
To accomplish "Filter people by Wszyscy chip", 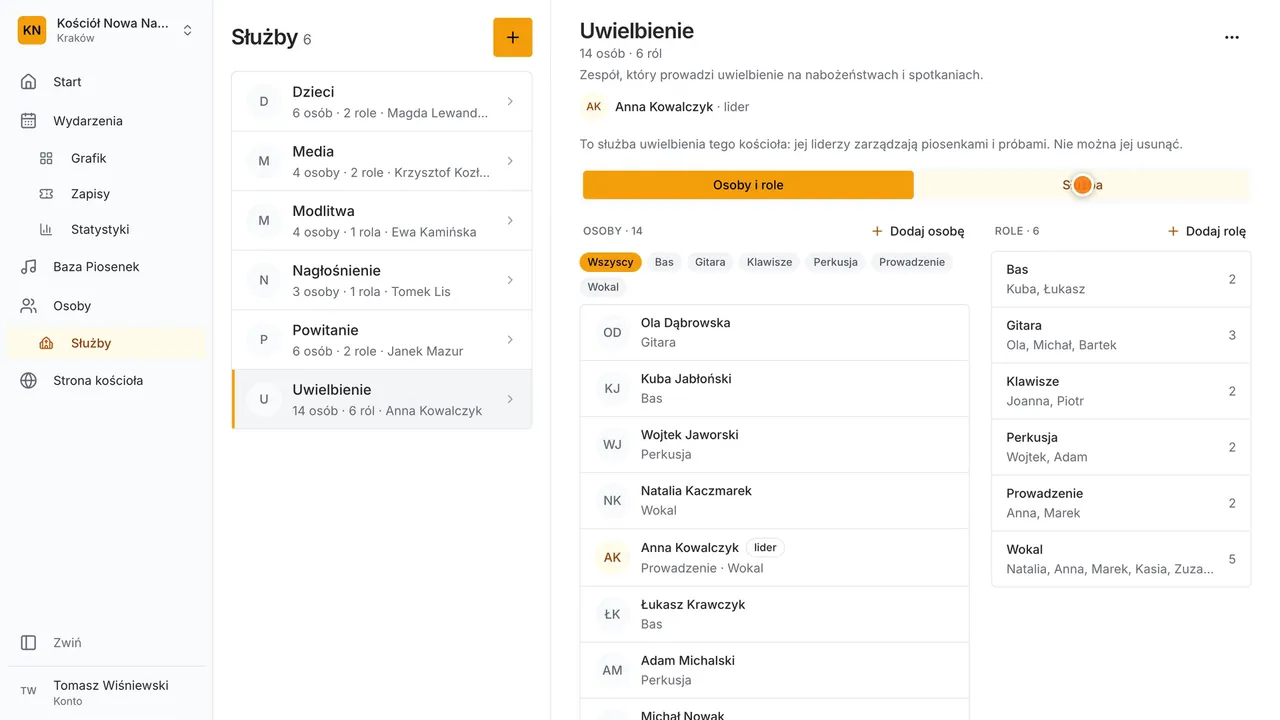I will pyautogui.click(x=610, y=262).
